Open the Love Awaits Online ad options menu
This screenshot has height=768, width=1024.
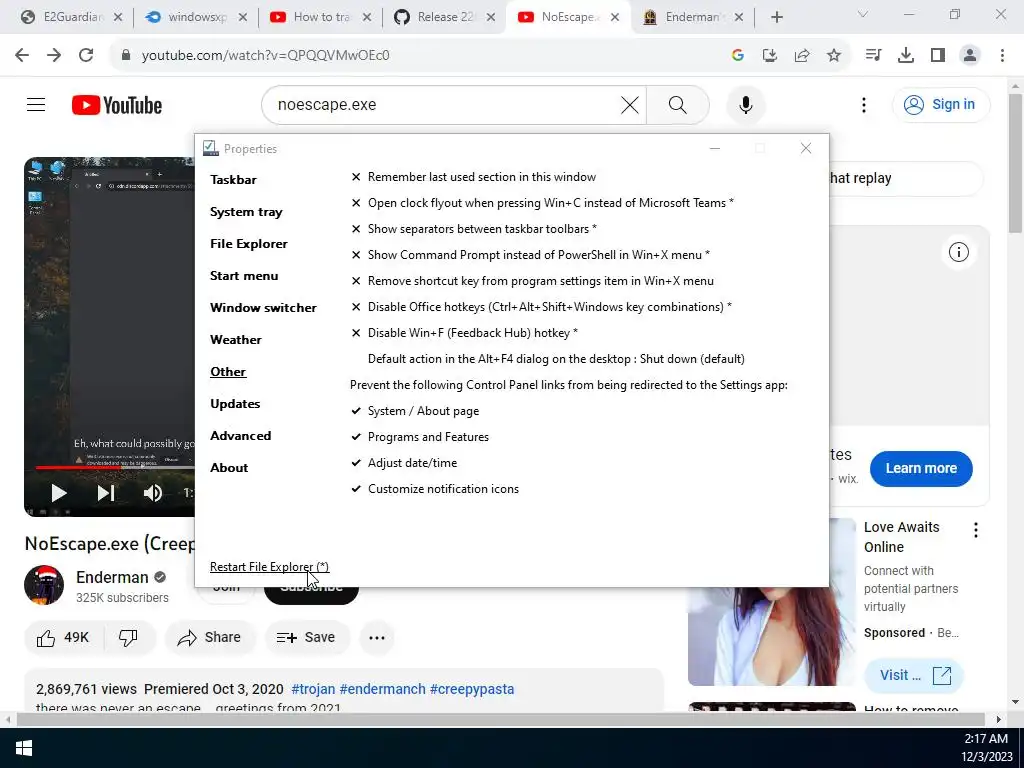pyautogui.click(x=976, y=530)
